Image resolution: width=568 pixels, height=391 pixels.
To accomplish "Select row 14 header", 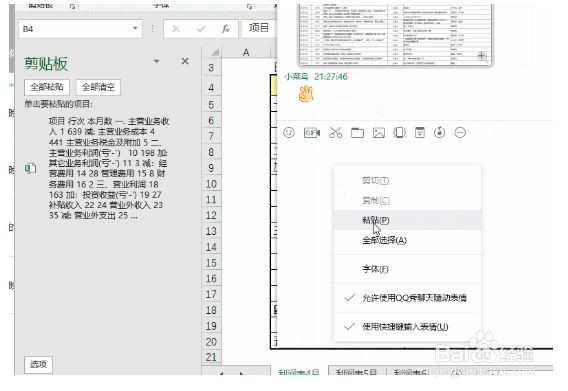I will 211,247.
